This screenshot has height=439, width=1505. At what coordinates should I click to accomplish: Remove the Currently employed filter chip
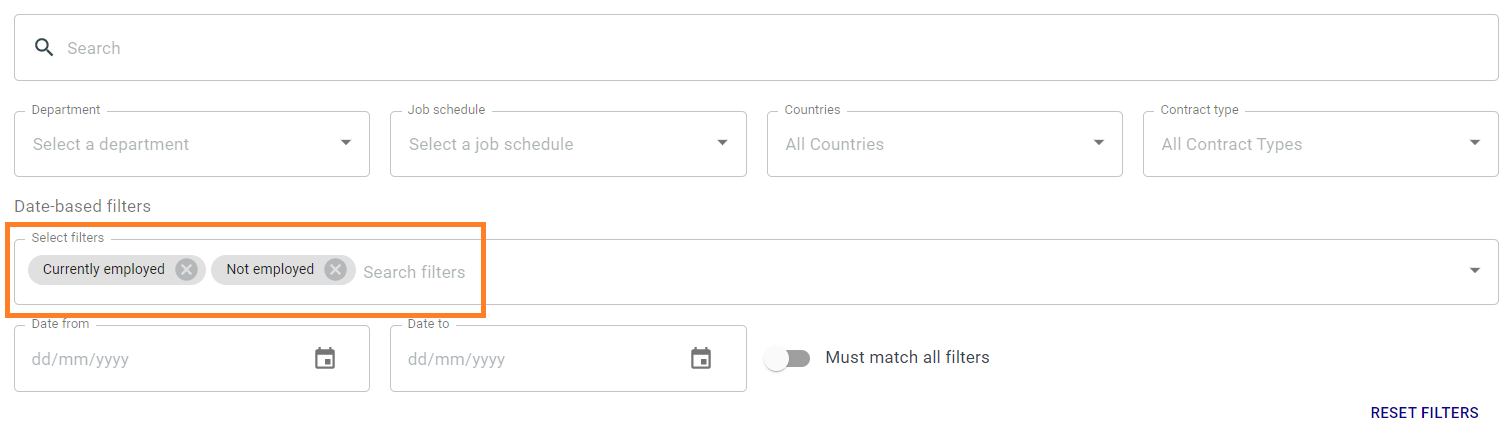186,270
